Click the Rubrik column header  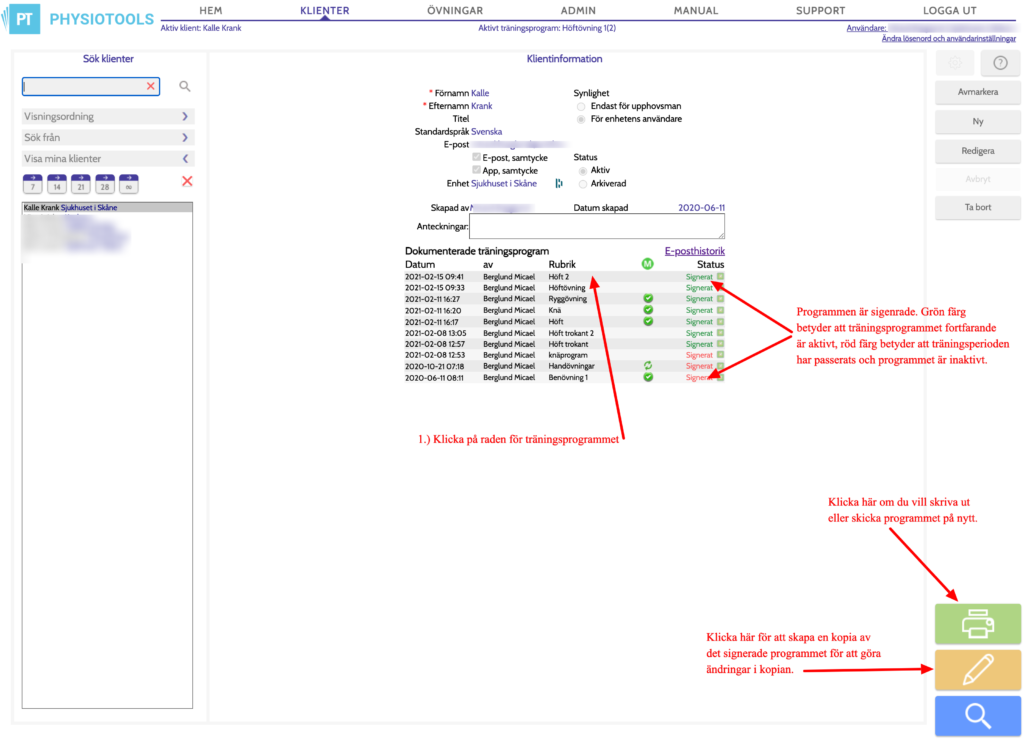(x=562, y=265)
